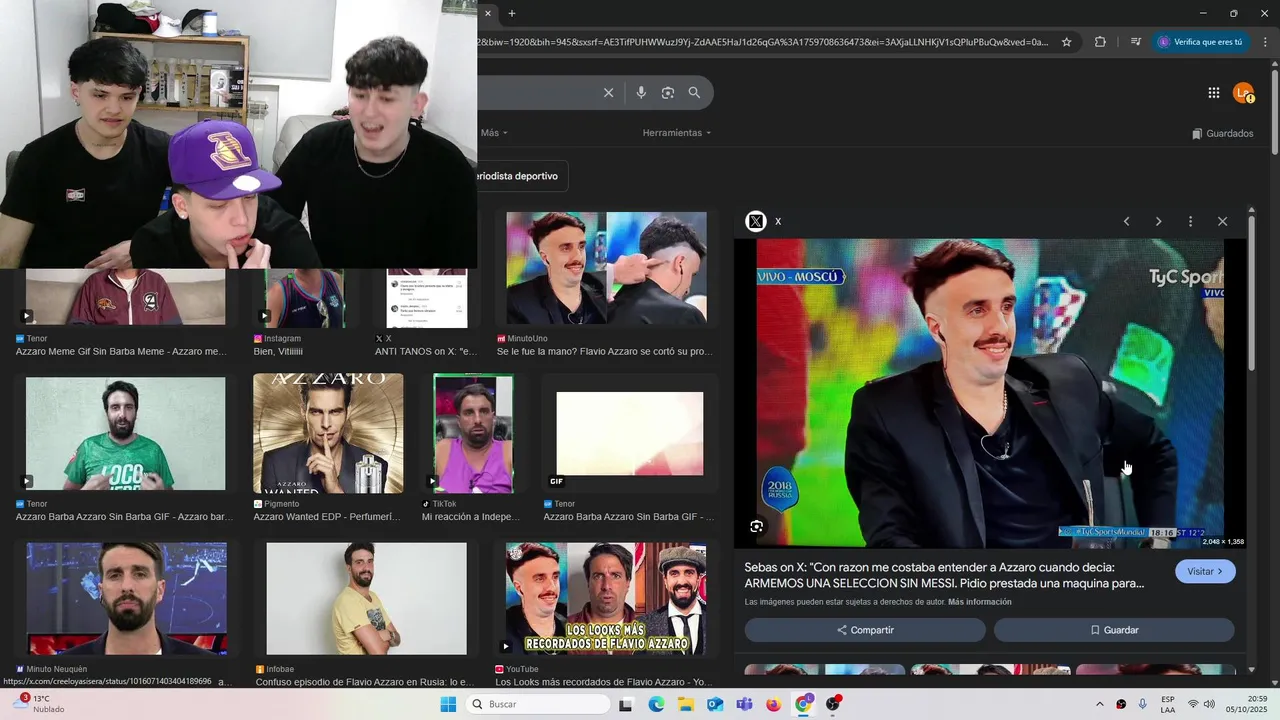1280x720 pixels.
Task: Open the MinutoUno haircut thumbnail
Action: (x=606, y=269)
